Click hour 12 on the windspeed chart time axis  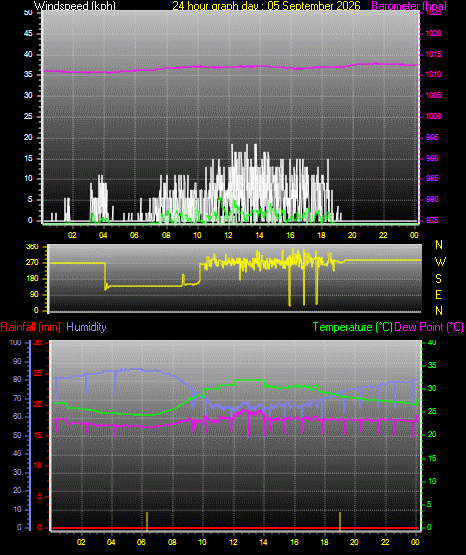(x=228, y=235)
